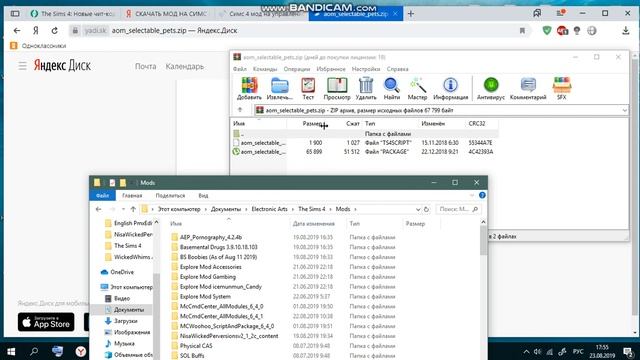Click the WinRAR Добавить (Add) icon
Screen dimensions: 640x360
click(x=249, y=85)
